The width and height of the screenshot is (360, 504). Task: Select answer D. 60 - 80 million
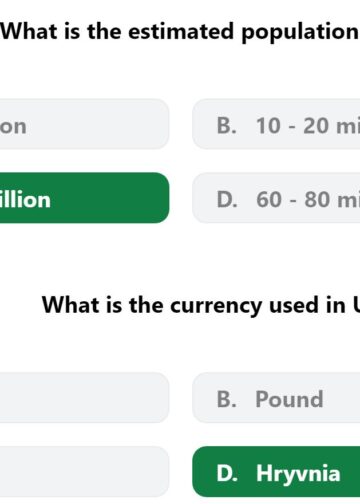point(276,198)
